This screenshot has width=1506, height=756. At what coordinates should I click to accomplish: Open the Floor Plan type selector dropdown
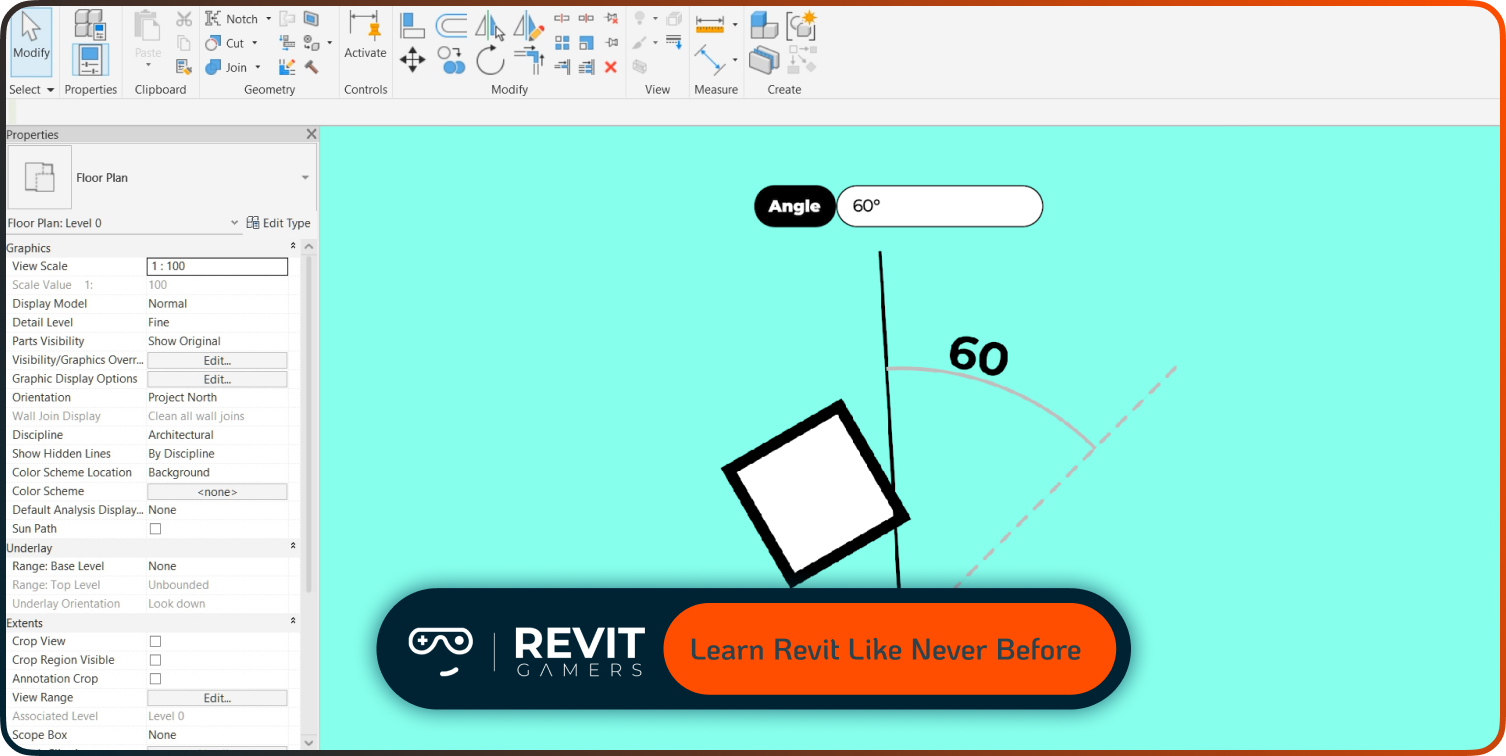(305, 177)
